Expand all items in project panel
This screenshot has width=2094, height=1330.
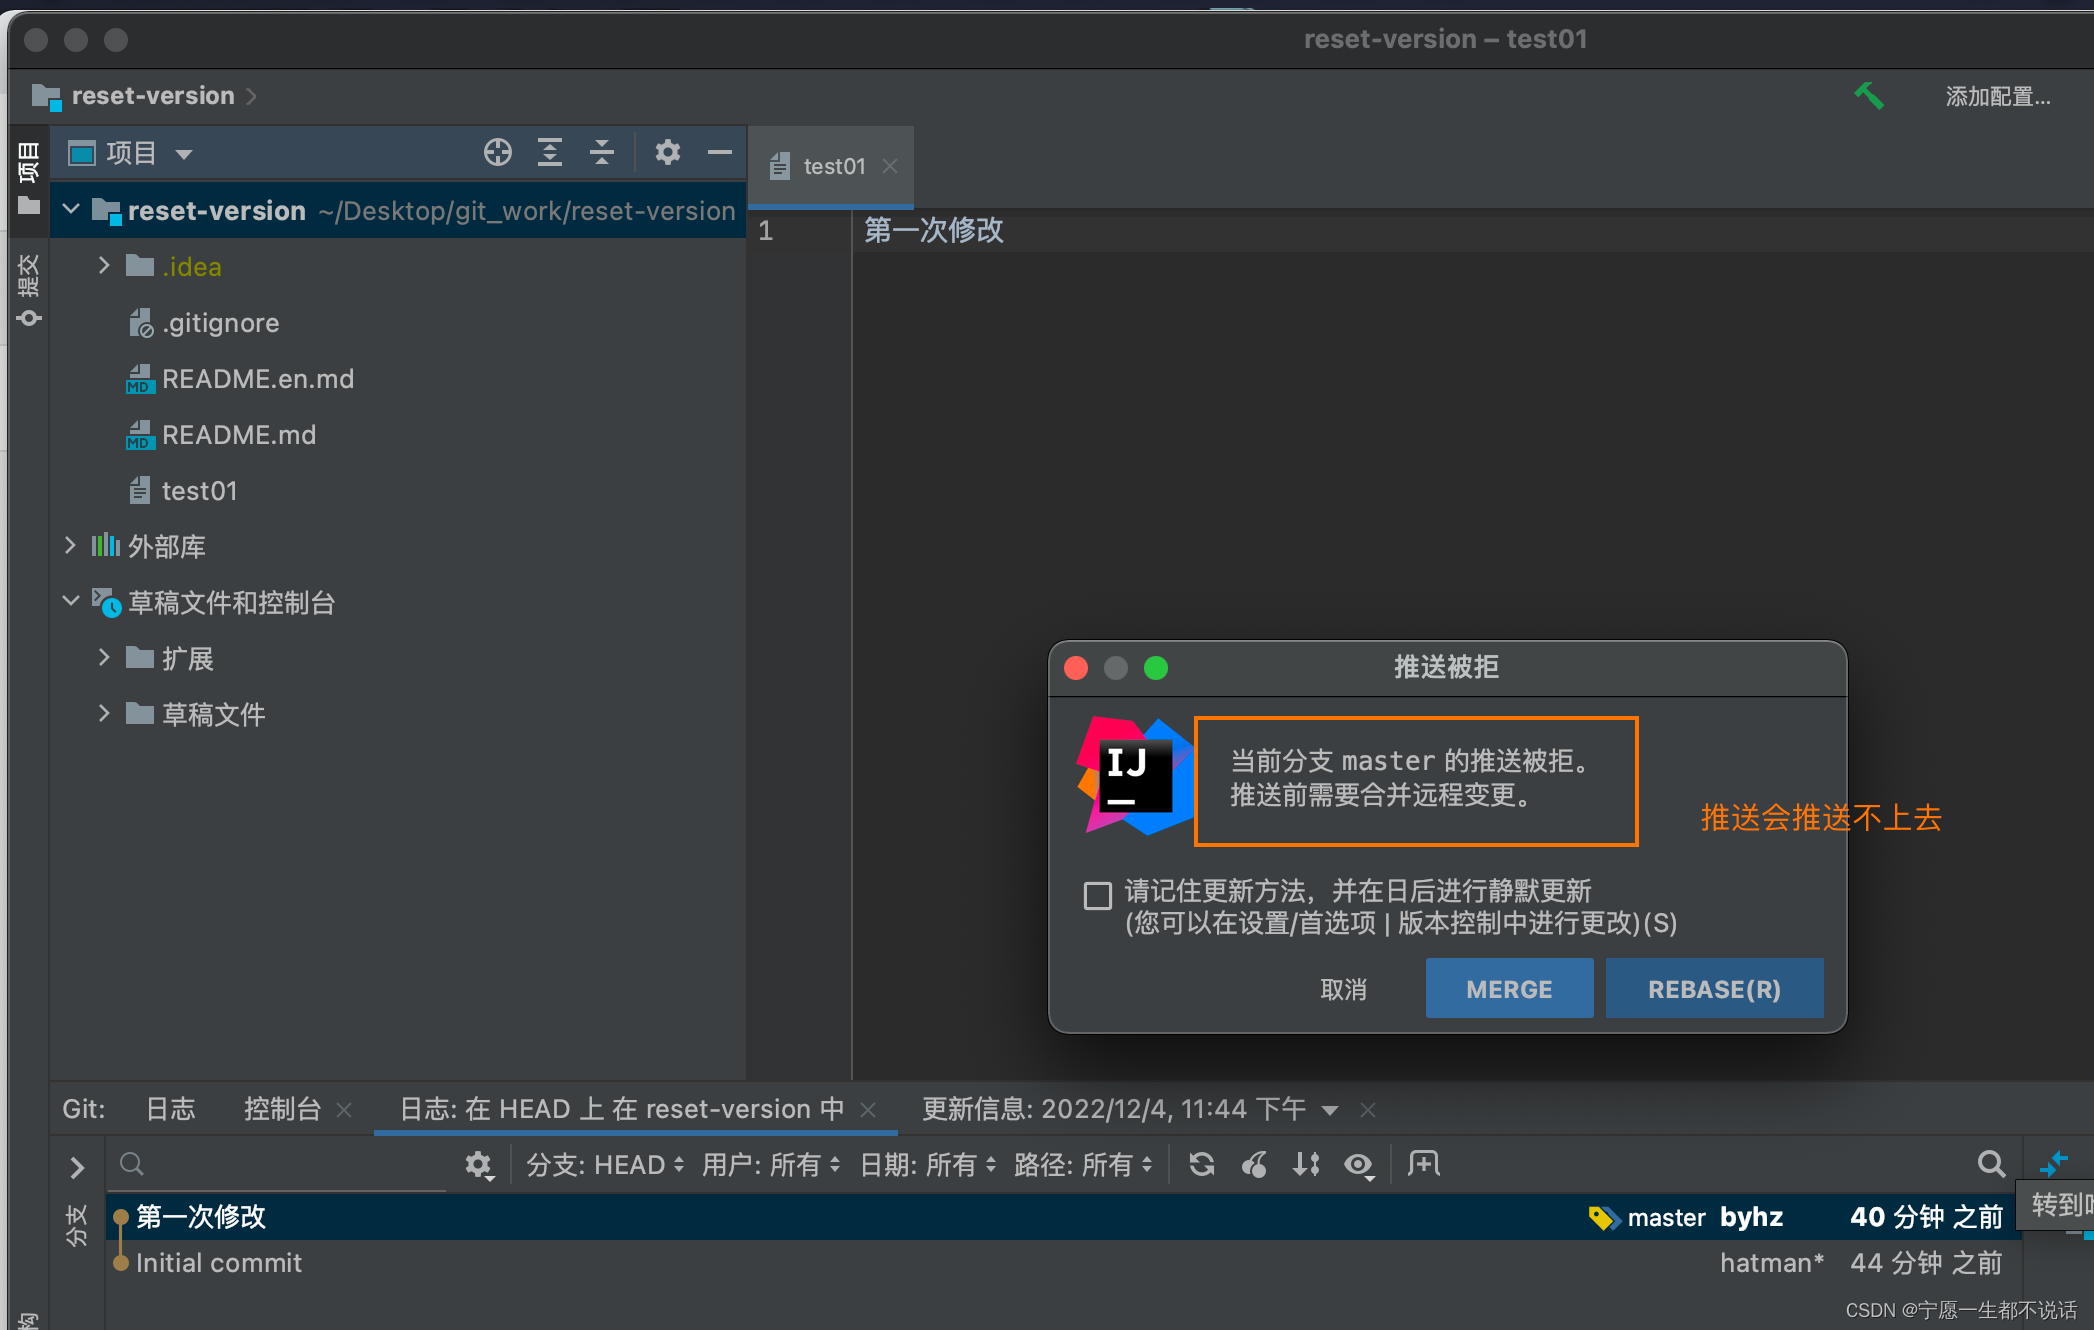coord(549,153)
